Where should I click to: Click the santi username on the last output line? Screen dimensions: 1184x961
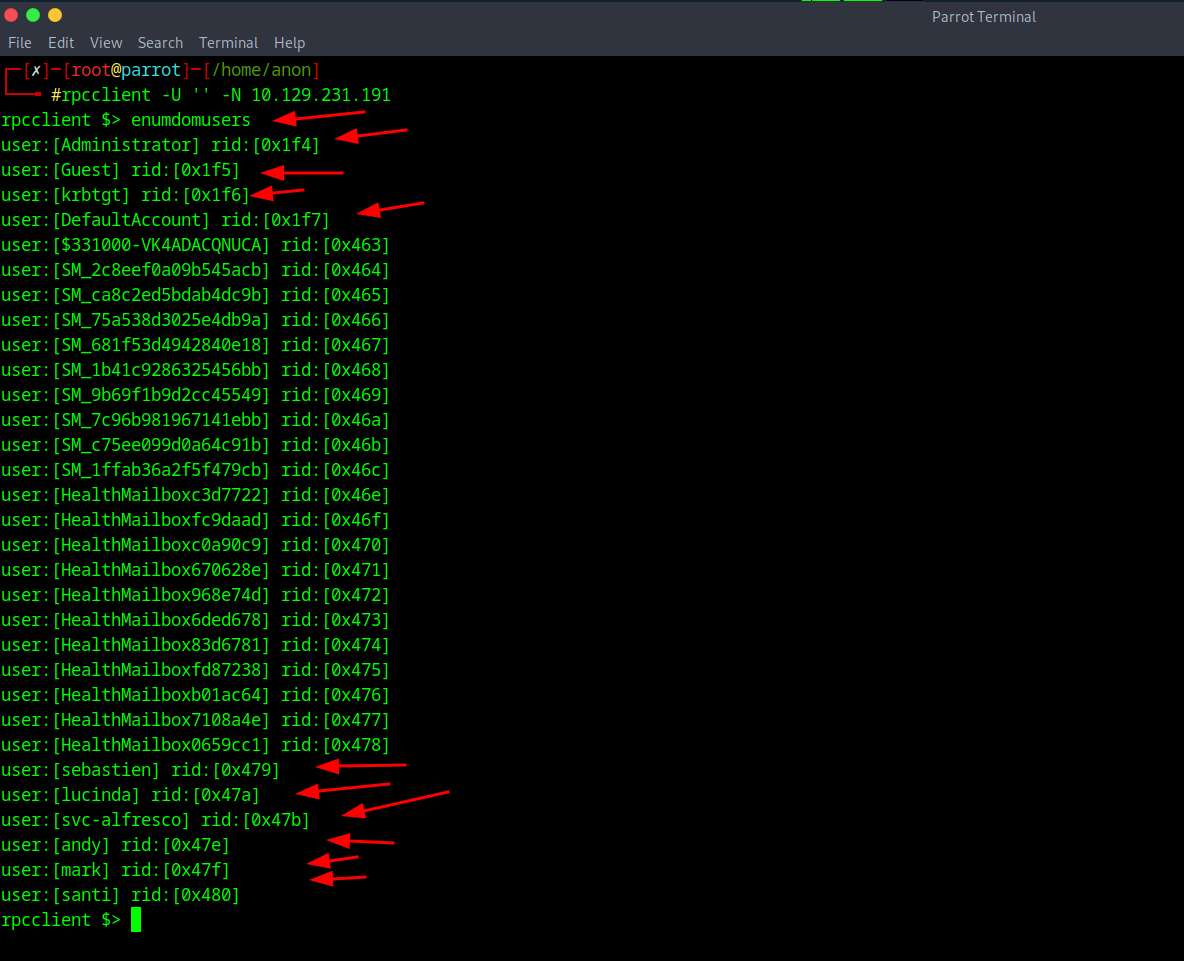[85, 895]
